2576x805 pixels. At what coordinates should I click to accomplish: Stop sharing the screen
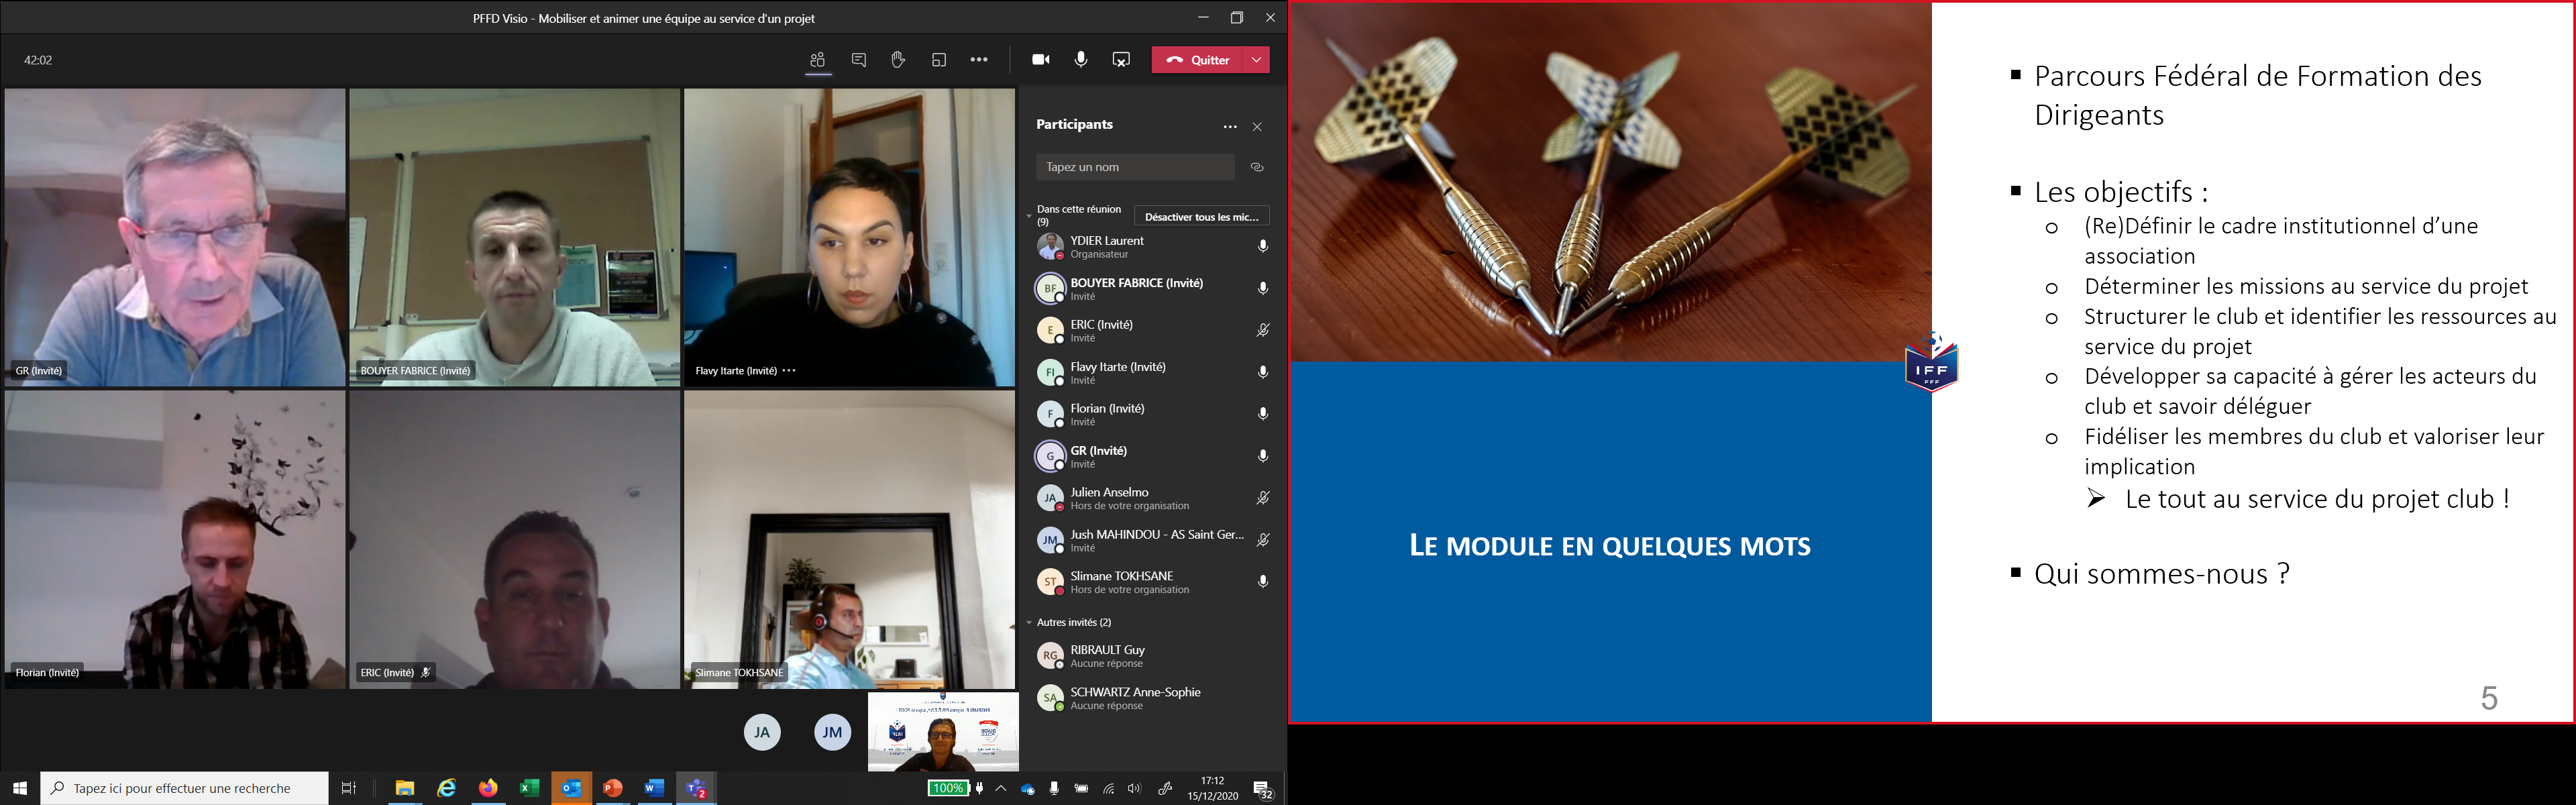coord(1121,60)
